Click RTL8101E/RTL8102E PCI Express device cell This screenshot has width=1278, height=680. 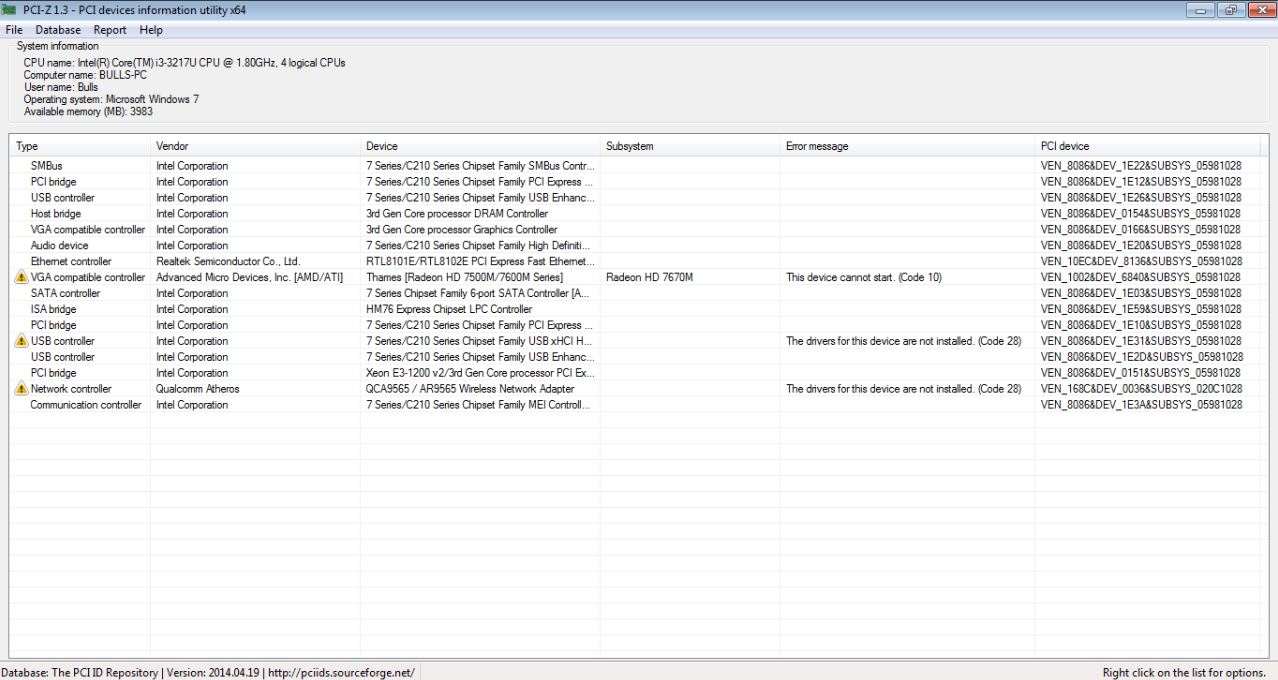pyautogui.click(x=480, y=262)
